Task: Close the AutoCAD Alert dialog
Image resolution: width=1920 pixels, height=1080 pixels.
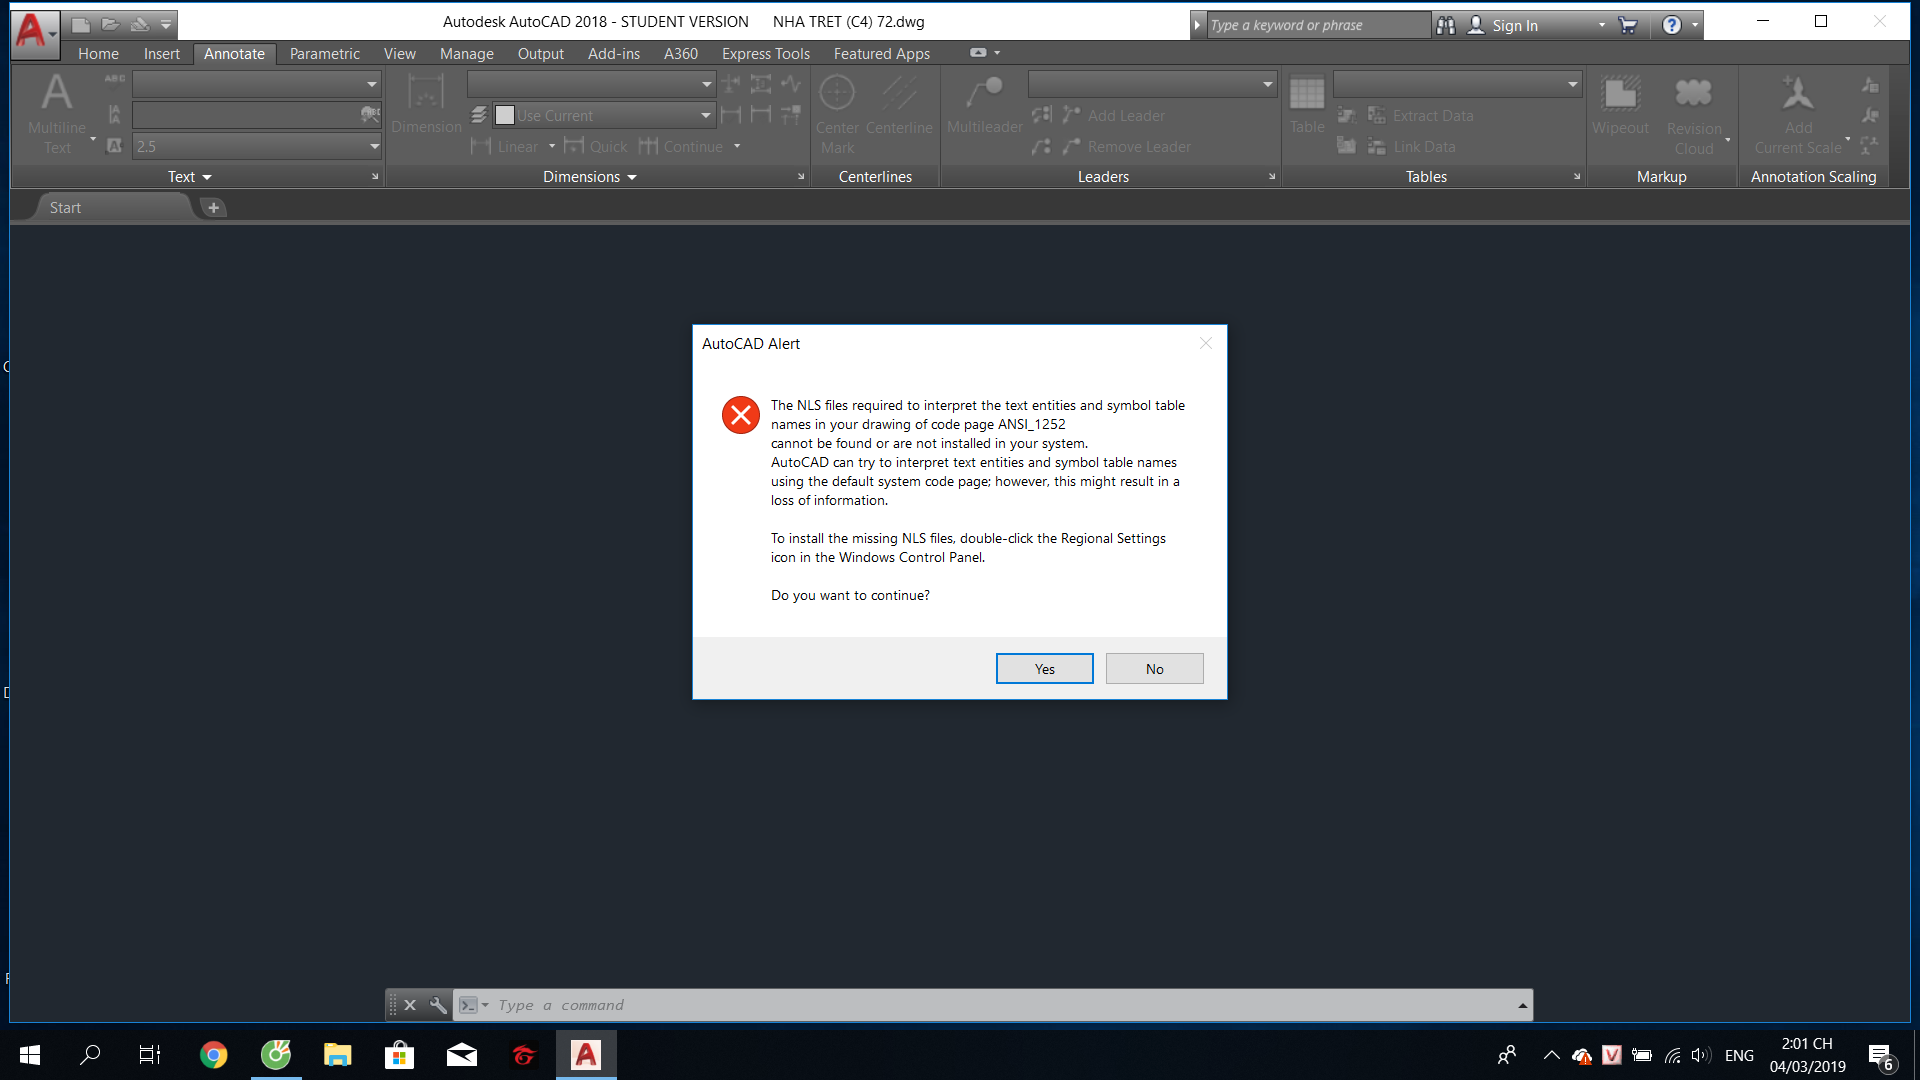Action: tap(1205, 343)
